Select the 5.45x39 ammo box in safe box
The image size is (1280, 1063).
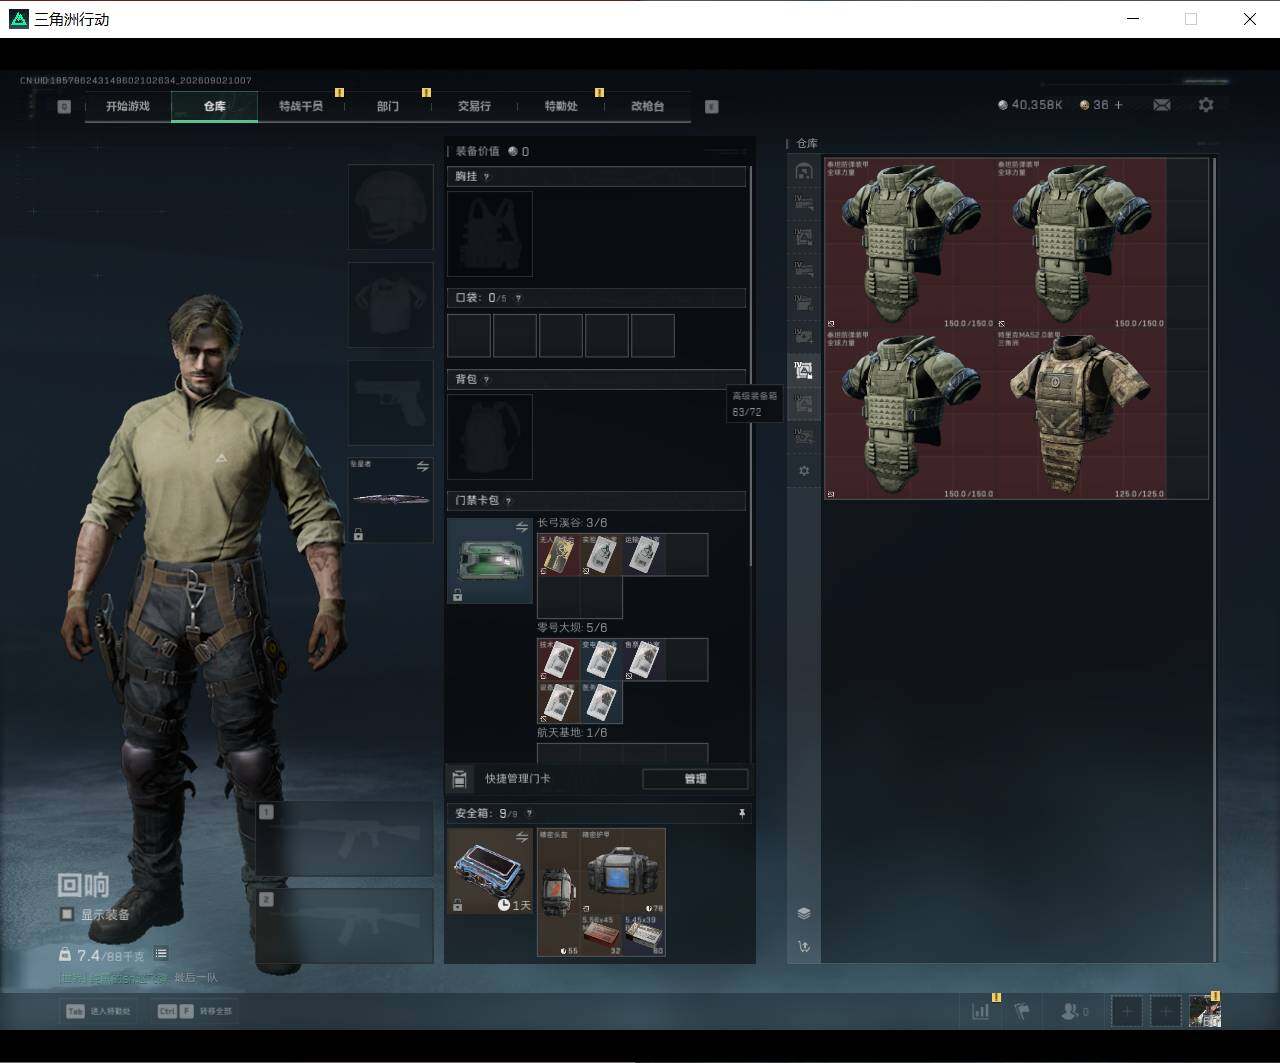click(644, 935)
